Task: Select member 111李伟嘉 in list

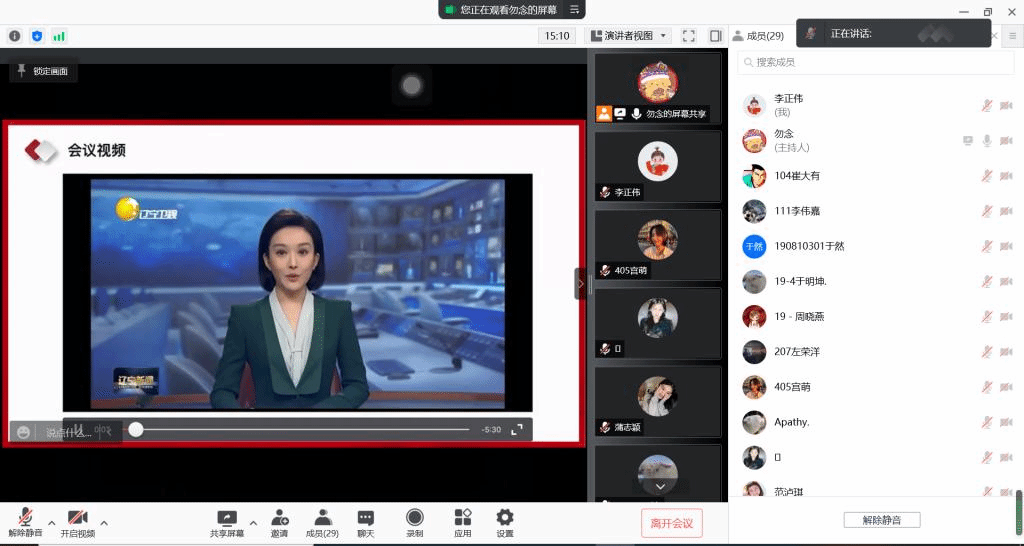Action: 876,211
